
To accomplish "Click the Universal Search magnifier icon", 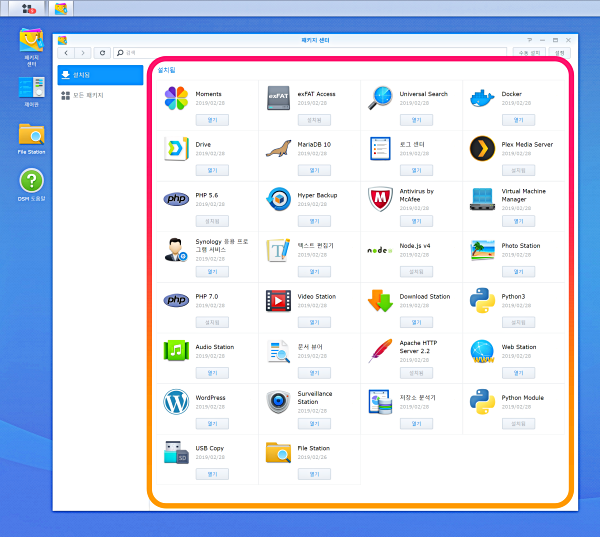I will (x=380, y=98).
